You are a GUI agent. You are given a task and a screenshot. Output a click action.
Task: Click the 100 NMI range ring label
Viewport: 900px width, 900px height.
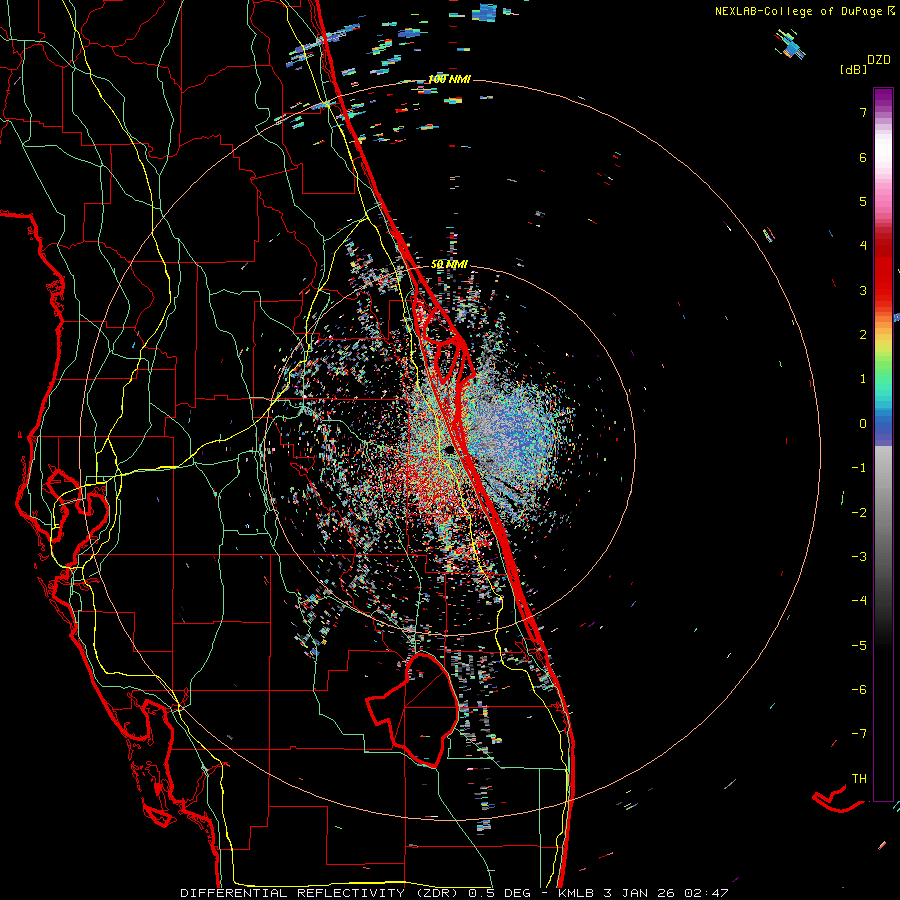click(x=449, y=79)
